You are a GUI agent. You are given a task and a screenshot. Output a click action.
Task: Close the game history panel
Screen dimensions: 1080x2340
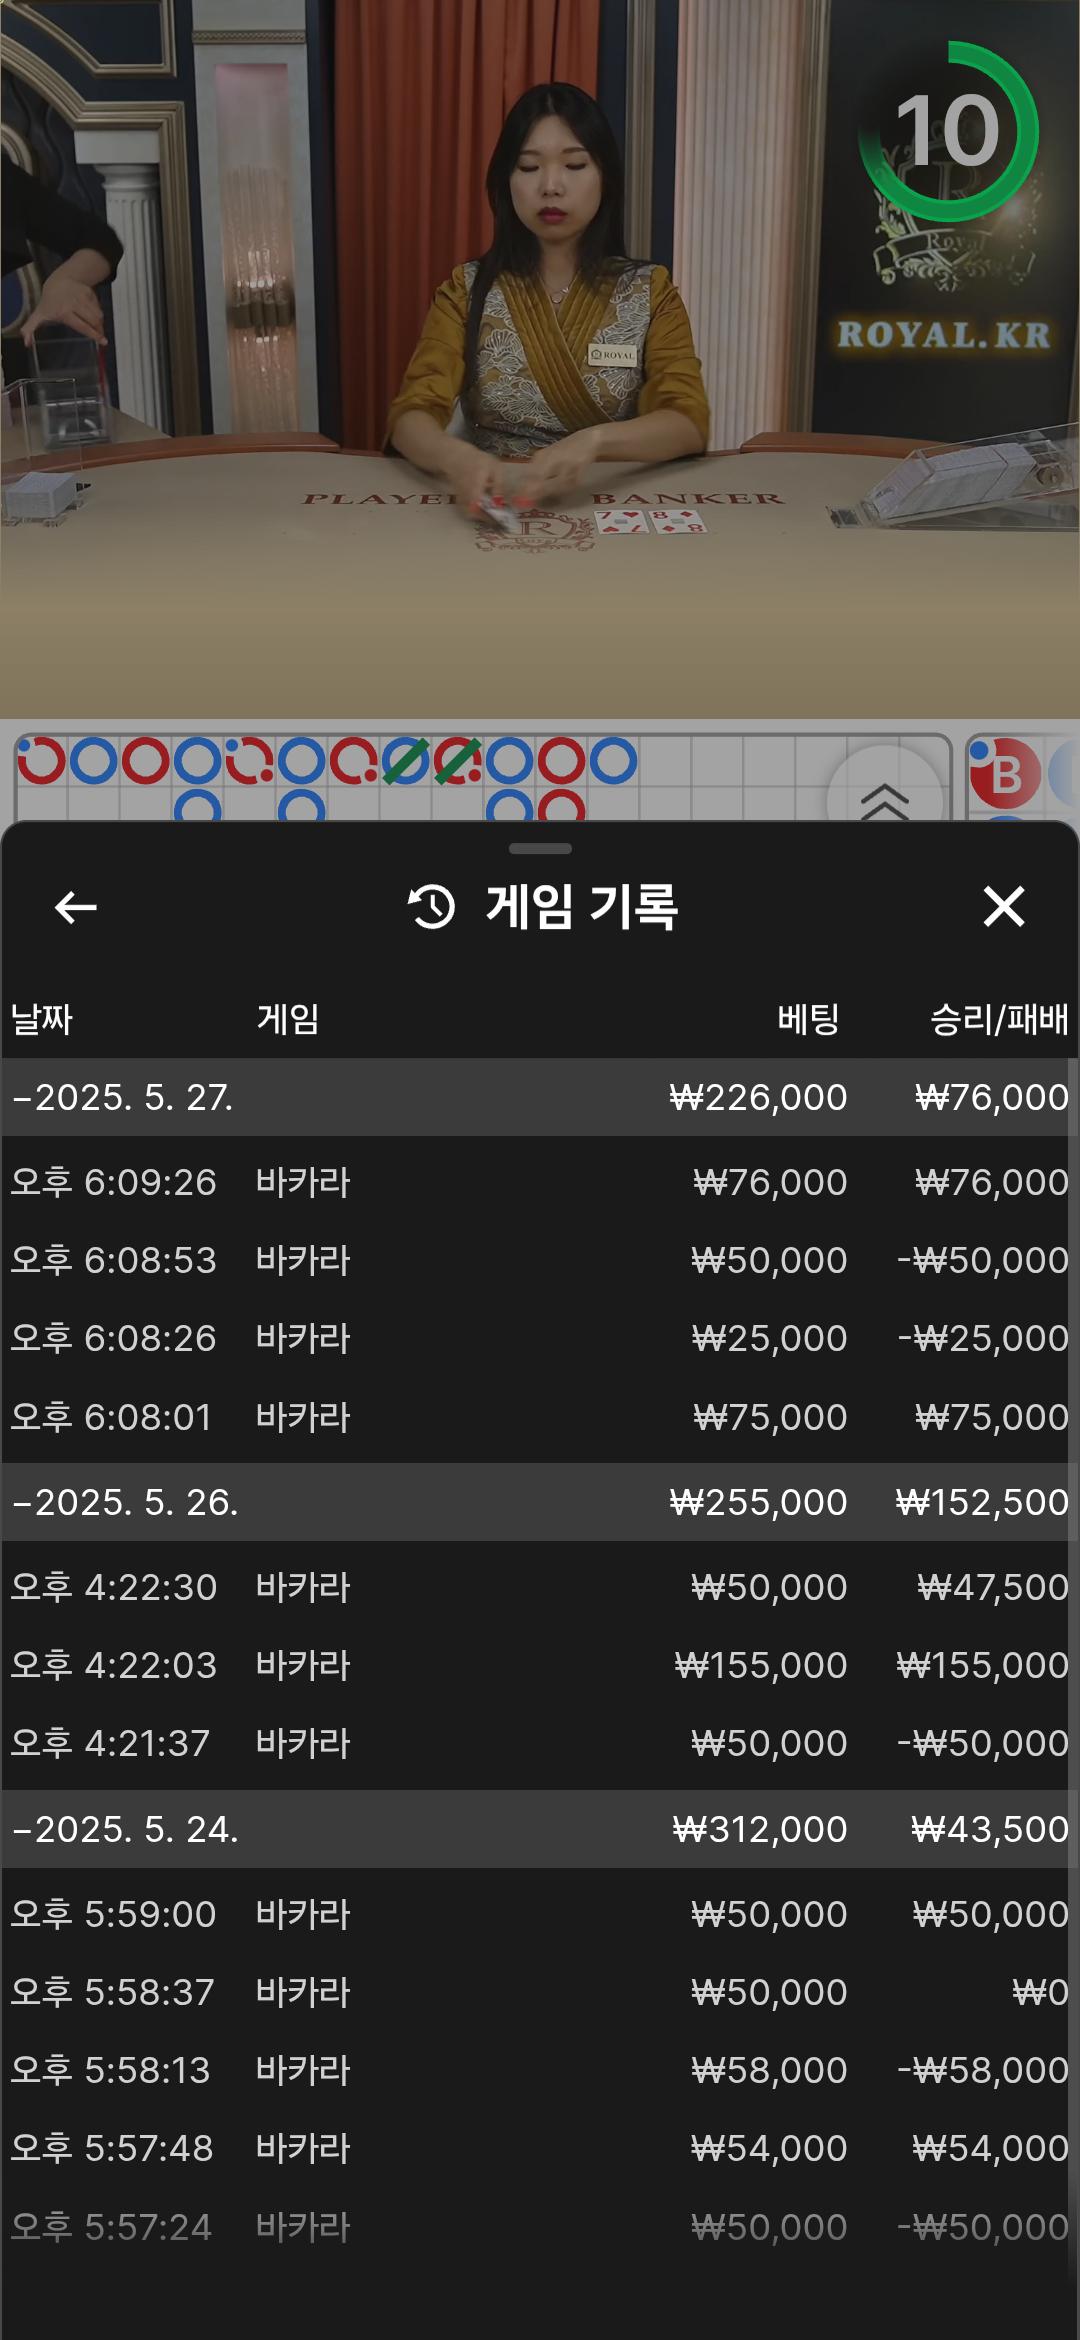[x=1003, y=907]
